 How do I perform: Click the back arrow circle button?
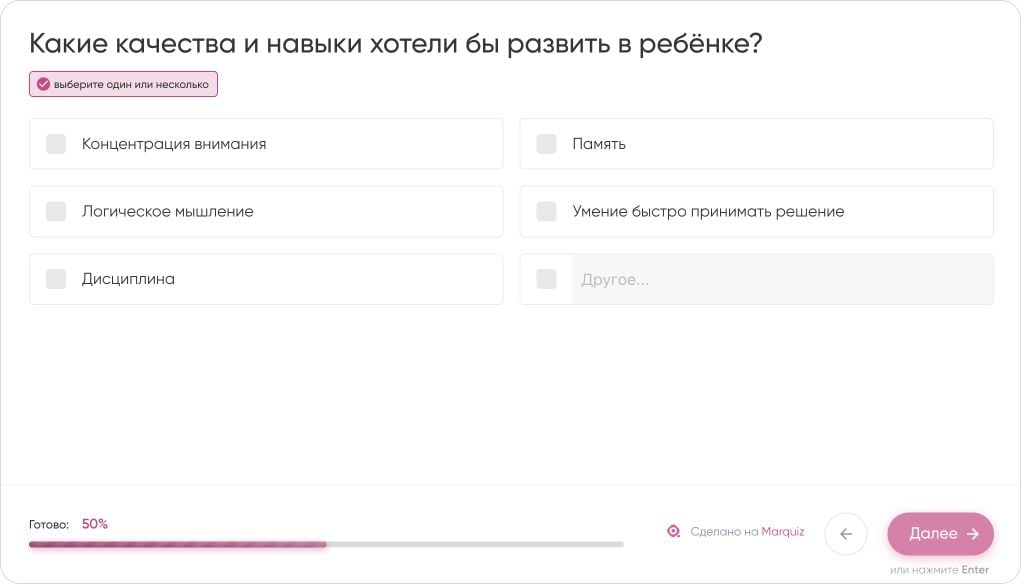[x=845, y=533]
